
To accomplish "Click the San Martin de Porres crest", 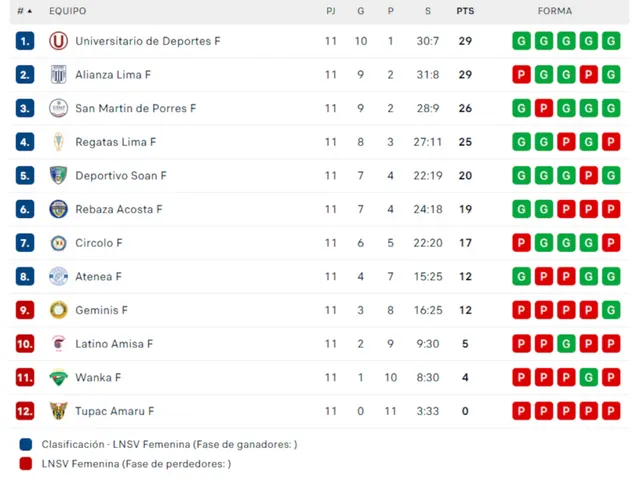I will coord(58,108).
